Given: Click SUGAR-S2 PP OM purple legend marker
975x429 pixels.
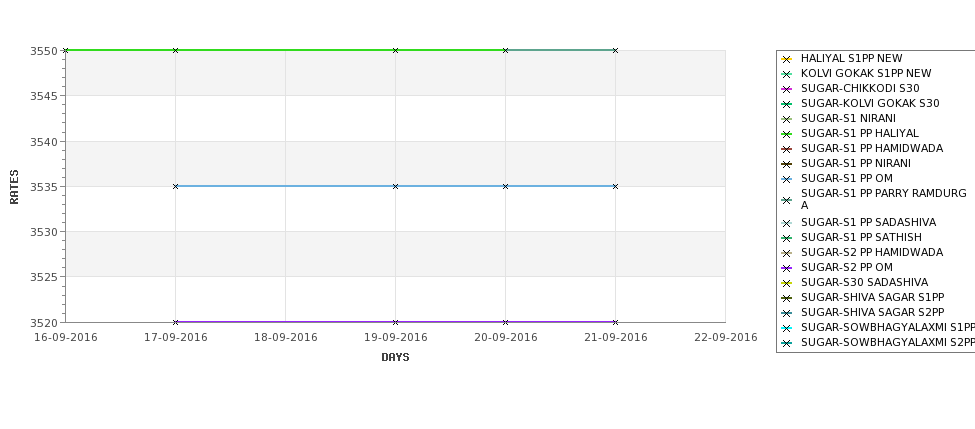Looking at the screenshot, I should [787, 268].
